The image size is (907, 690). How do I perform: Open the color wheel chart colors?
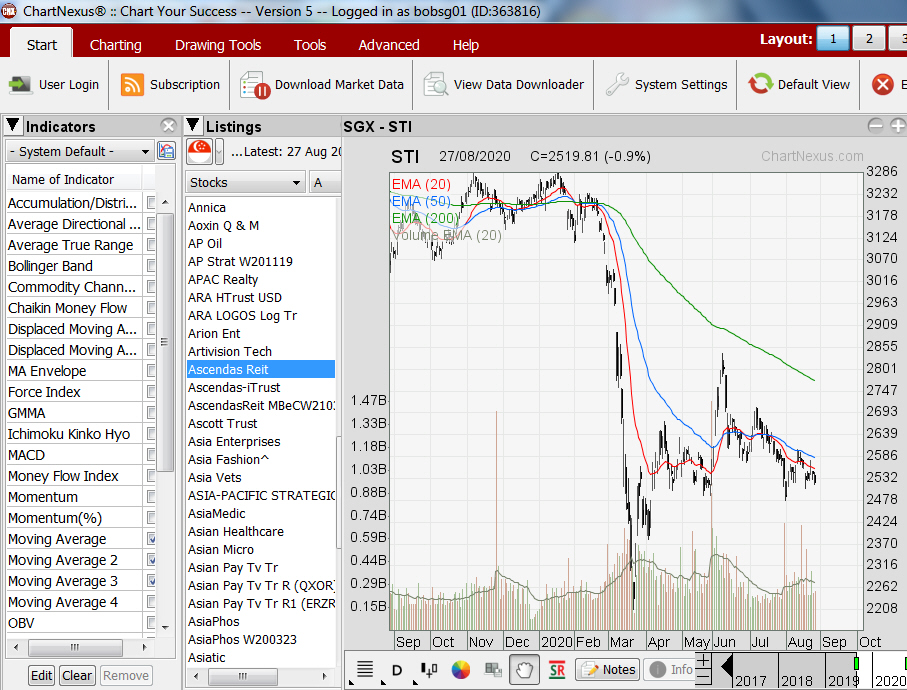460,670
